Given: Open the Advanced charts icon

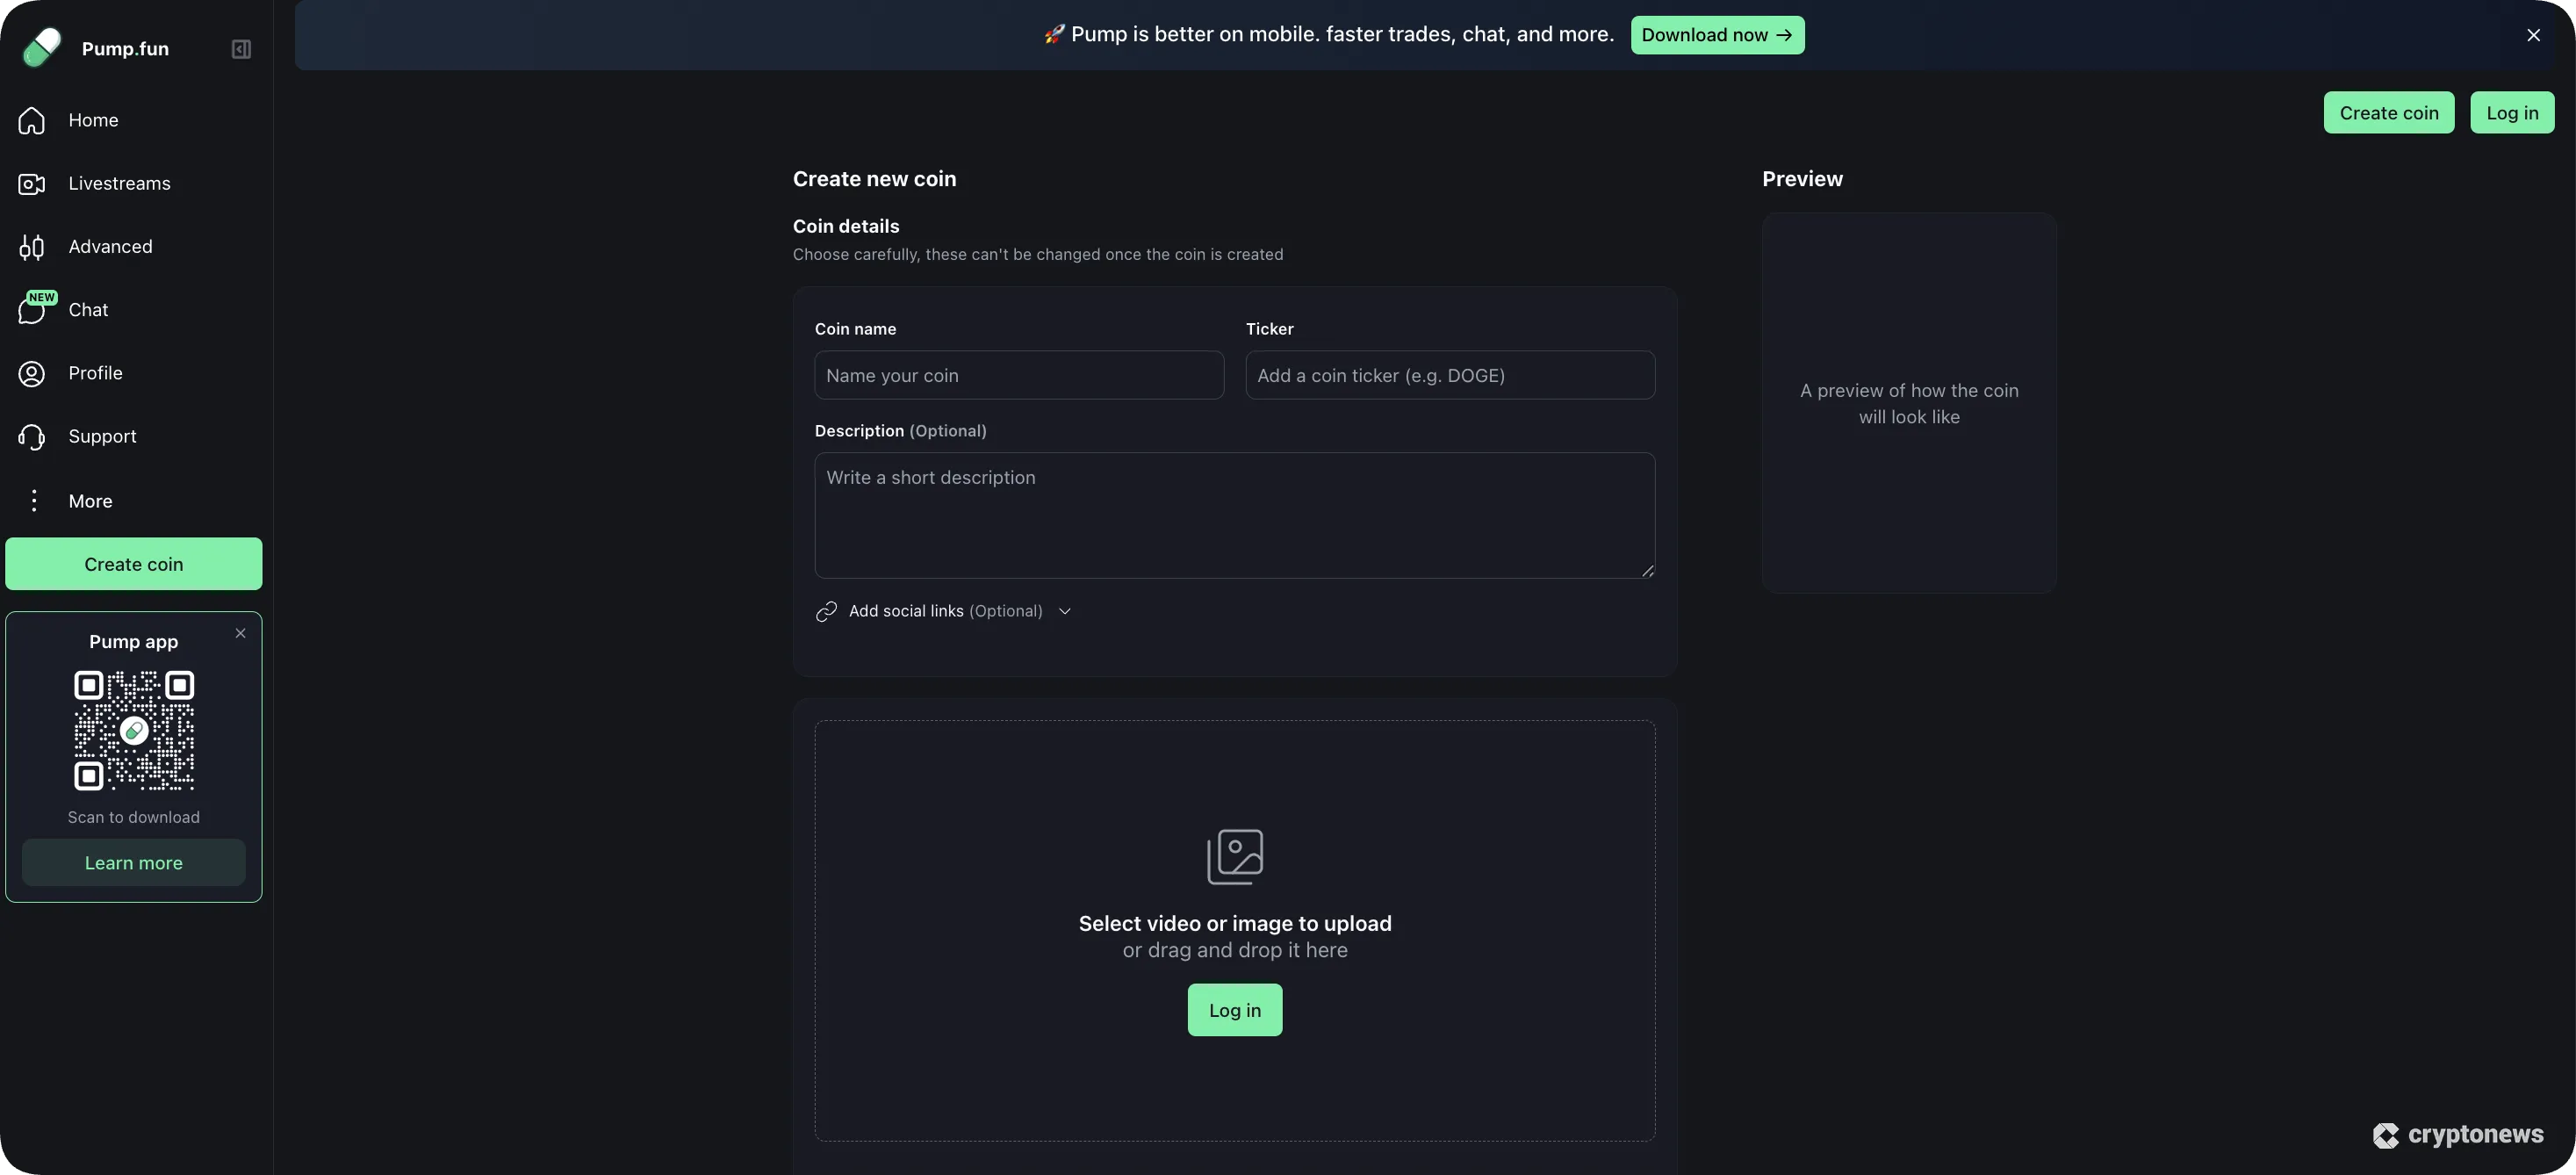Looking at the screenshot, I should click(x=31, y=246).
